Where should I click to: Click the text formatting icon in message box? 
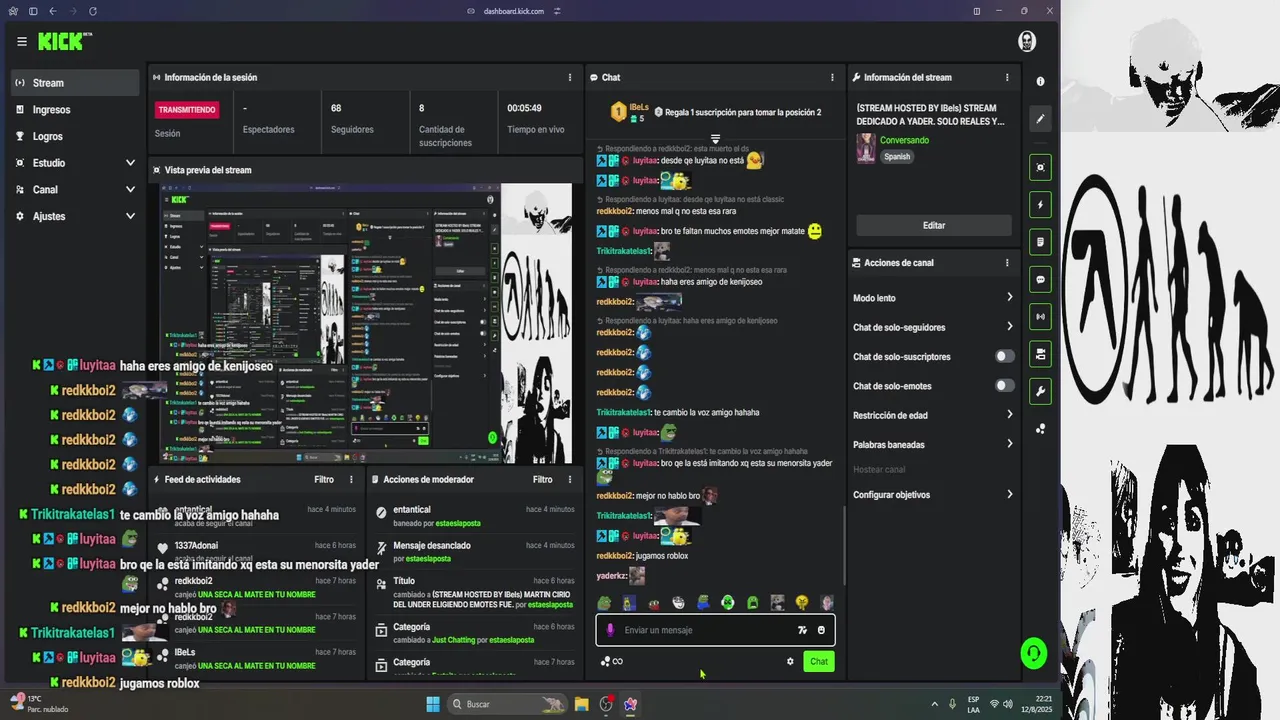point(802,630)
